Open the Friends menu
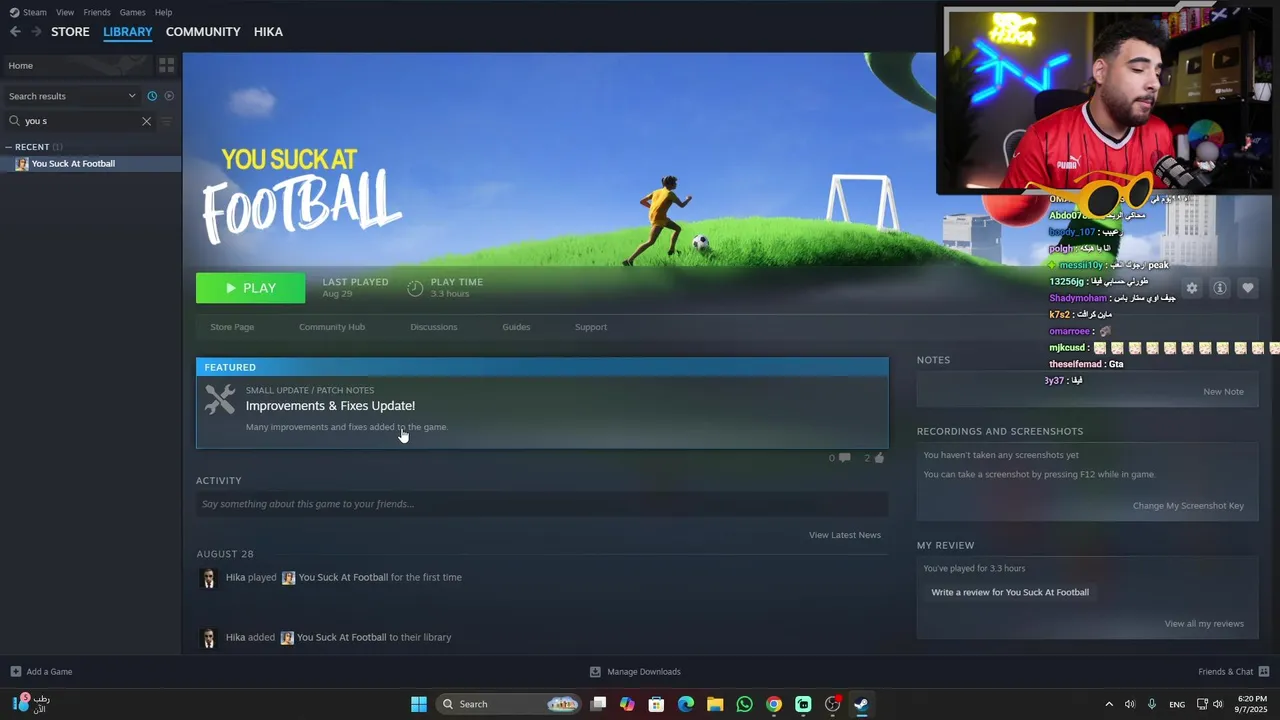 [x=97, y=12]
